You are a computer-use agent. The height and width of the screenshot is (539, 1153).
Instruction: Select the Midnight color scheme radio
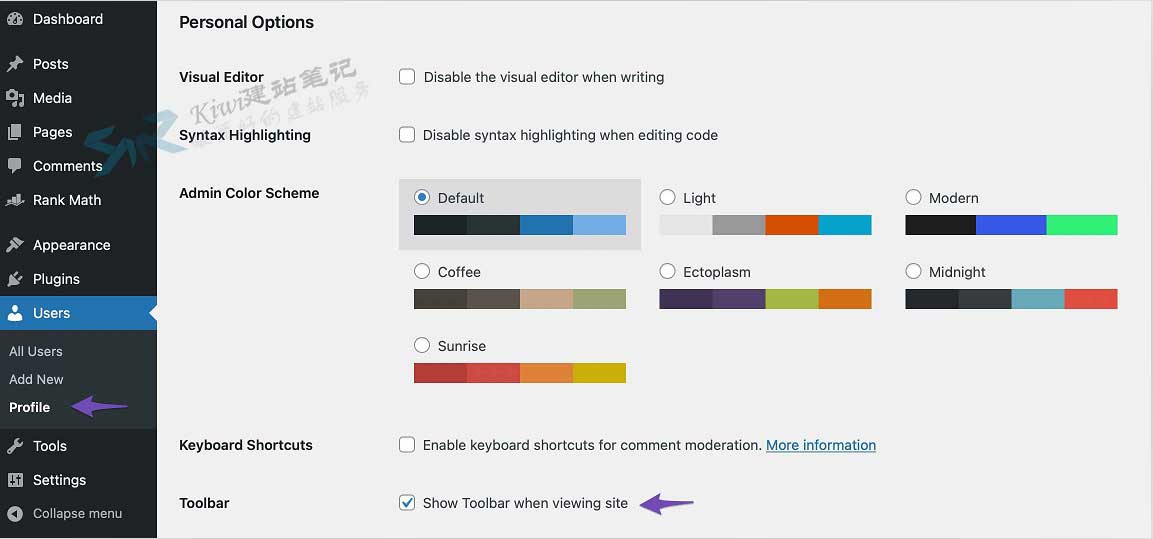pos(913,271)
